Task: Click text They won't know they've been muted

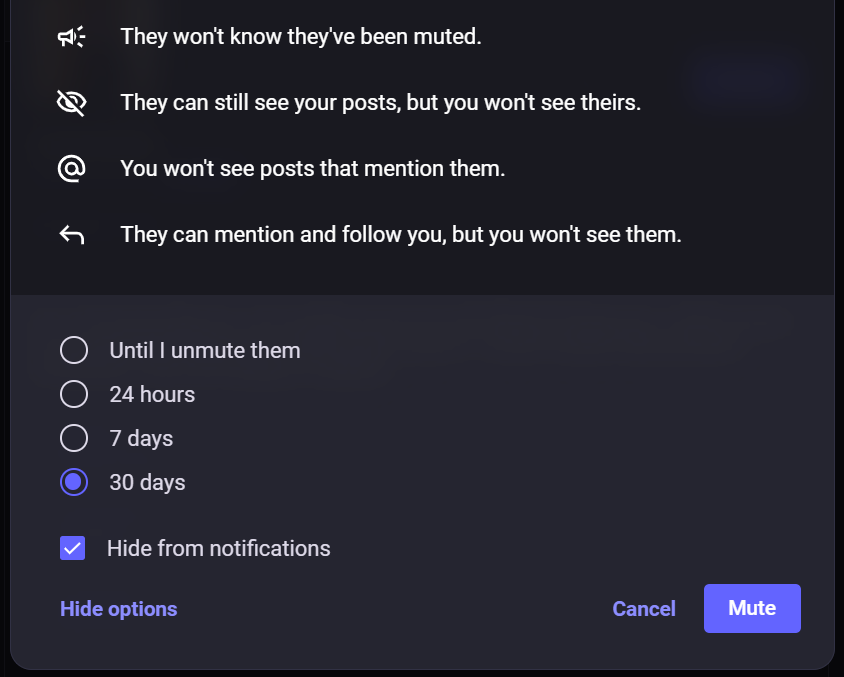Action: pyautogui.click(x=301, y=37)
